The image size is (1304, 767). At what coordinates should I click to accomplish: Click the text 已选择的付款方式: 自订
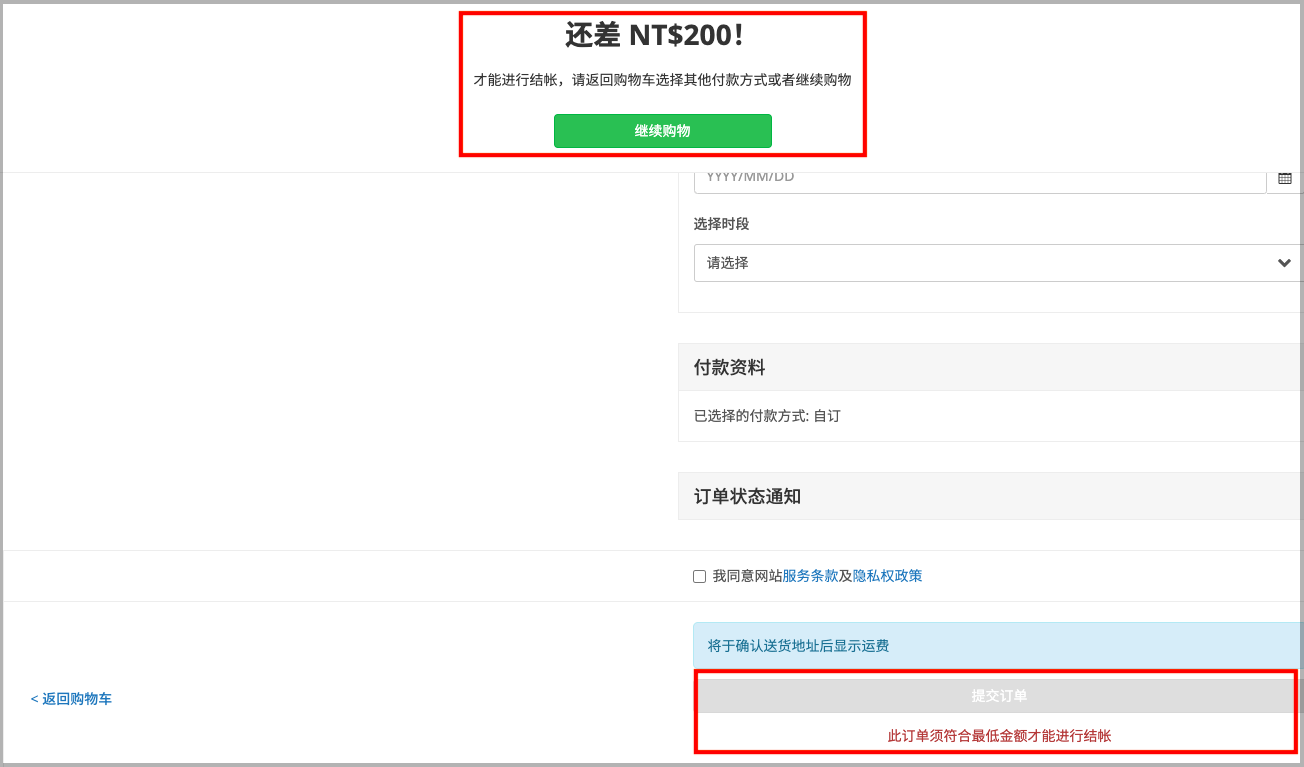coord(767,415)
